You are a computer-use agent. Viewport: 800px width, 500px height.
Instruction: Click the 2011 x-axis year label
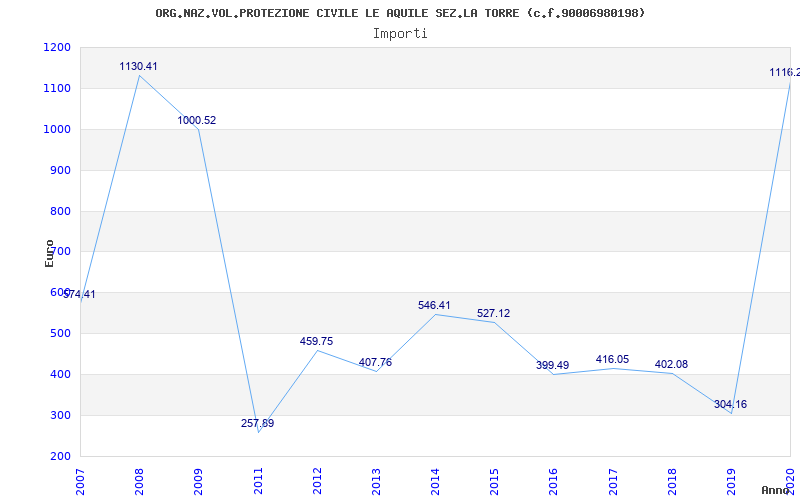click(258, 482)
